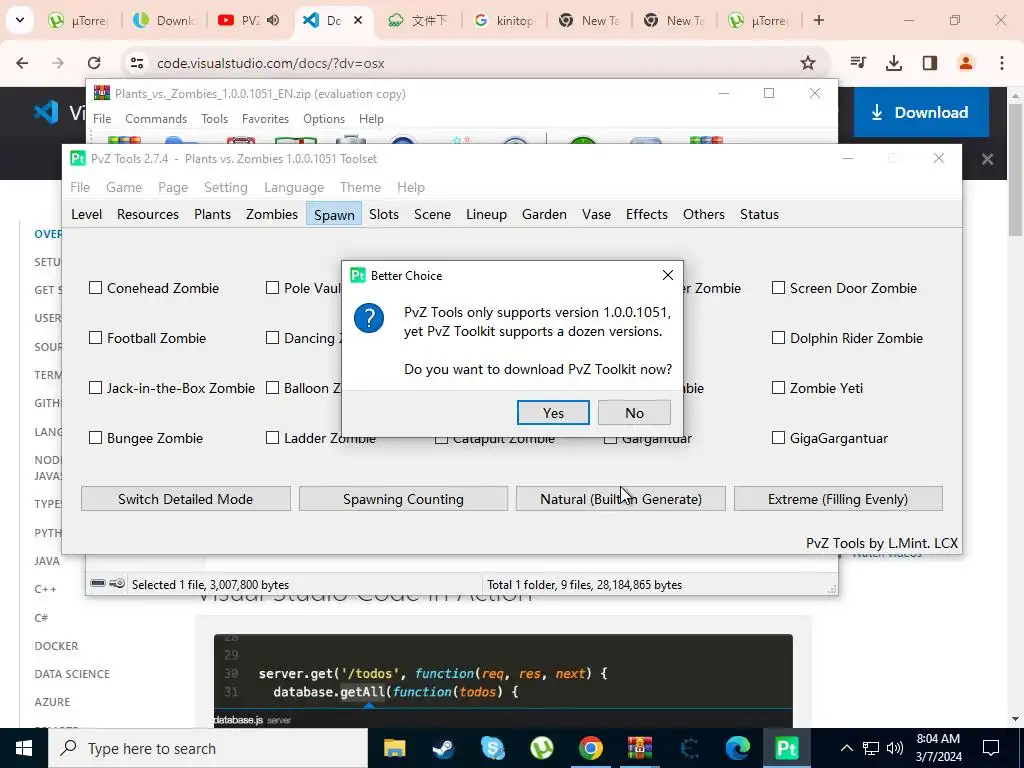Open the Resources tab
1024x768 pixels.
click(x=148, y=214)
